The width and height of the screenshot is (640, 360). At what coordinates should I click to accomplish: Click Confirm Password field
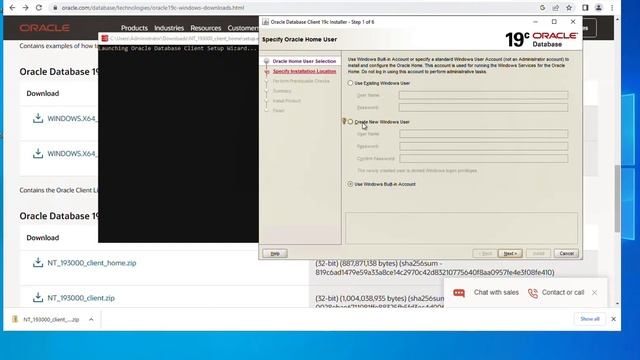tap(484, 158)
